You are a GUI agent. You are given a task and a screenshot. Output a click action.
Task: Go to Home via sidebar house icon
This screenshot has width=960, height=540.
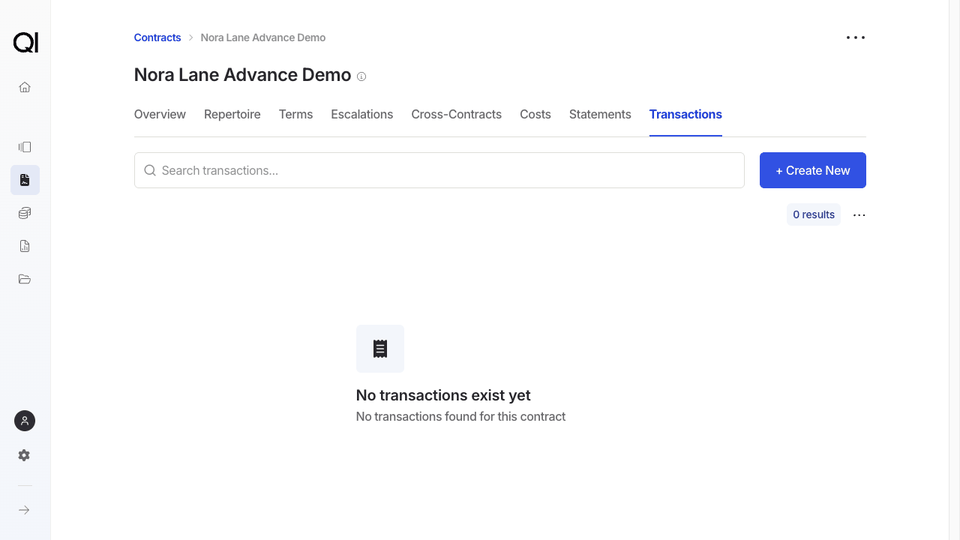point(24,87)
